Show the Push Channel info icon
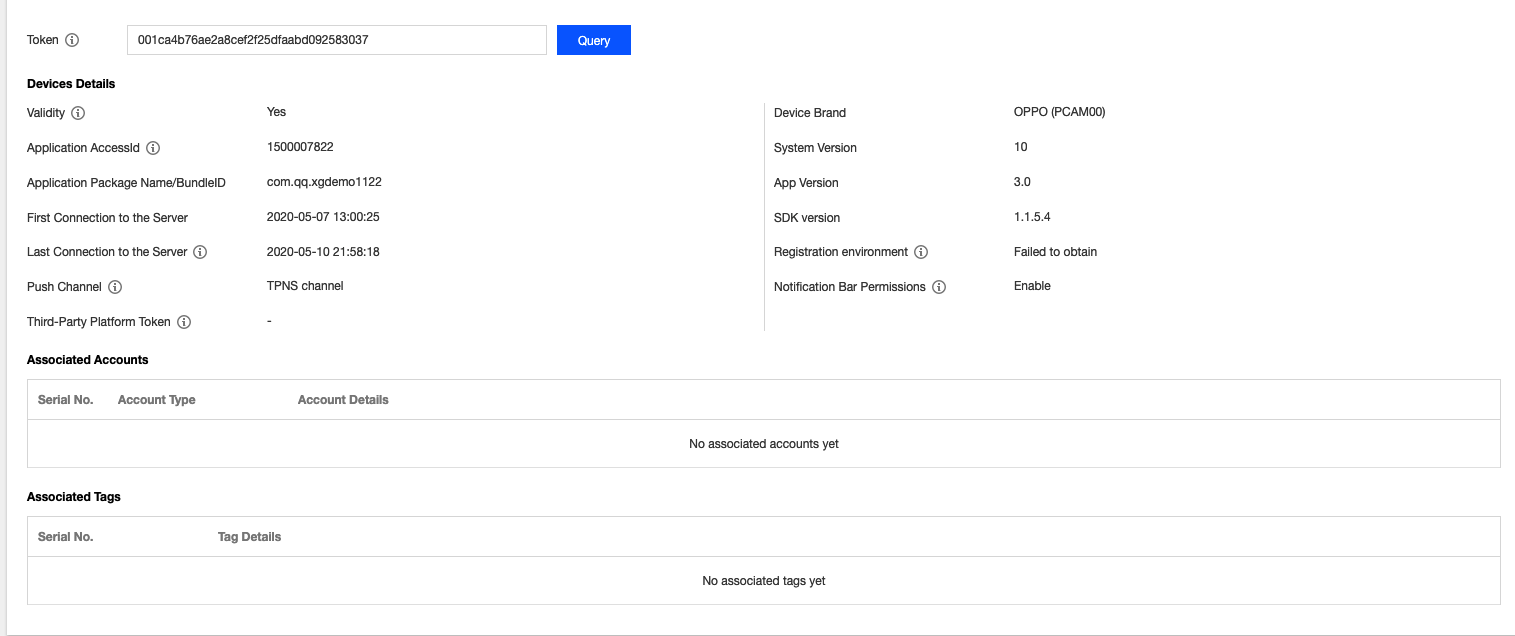This screenshot has height=636, width=1515. tap(115, 287)
